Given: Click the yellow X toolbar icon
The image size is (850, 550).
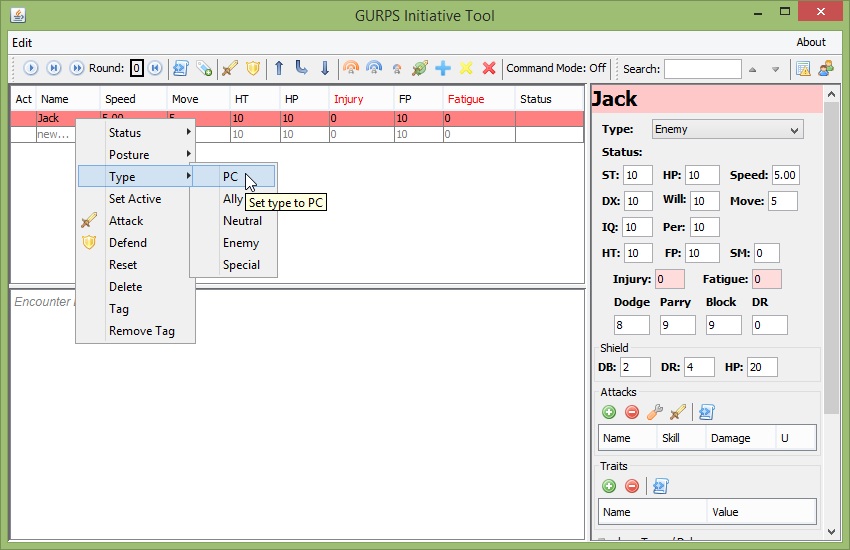Looking at the screenshot, I should 466,68.
